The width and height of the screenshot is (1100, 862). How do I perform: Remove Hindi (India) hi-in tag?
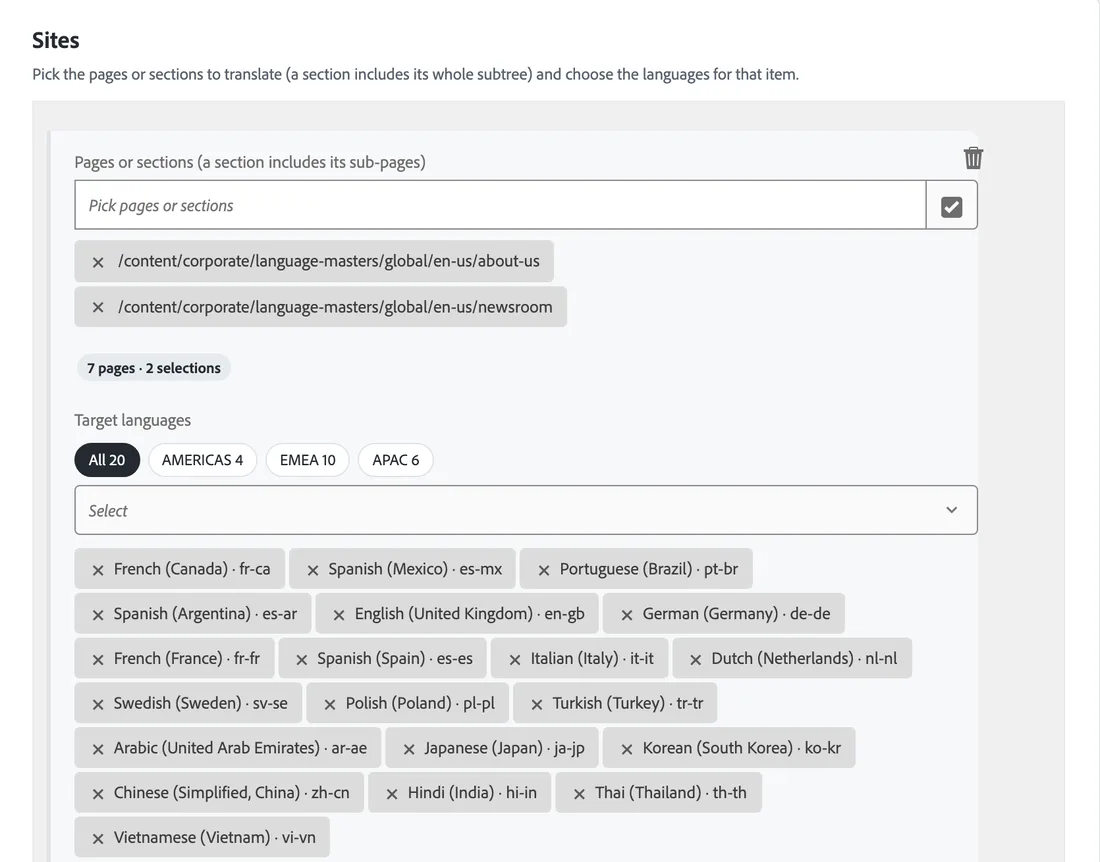coord(392,794)
